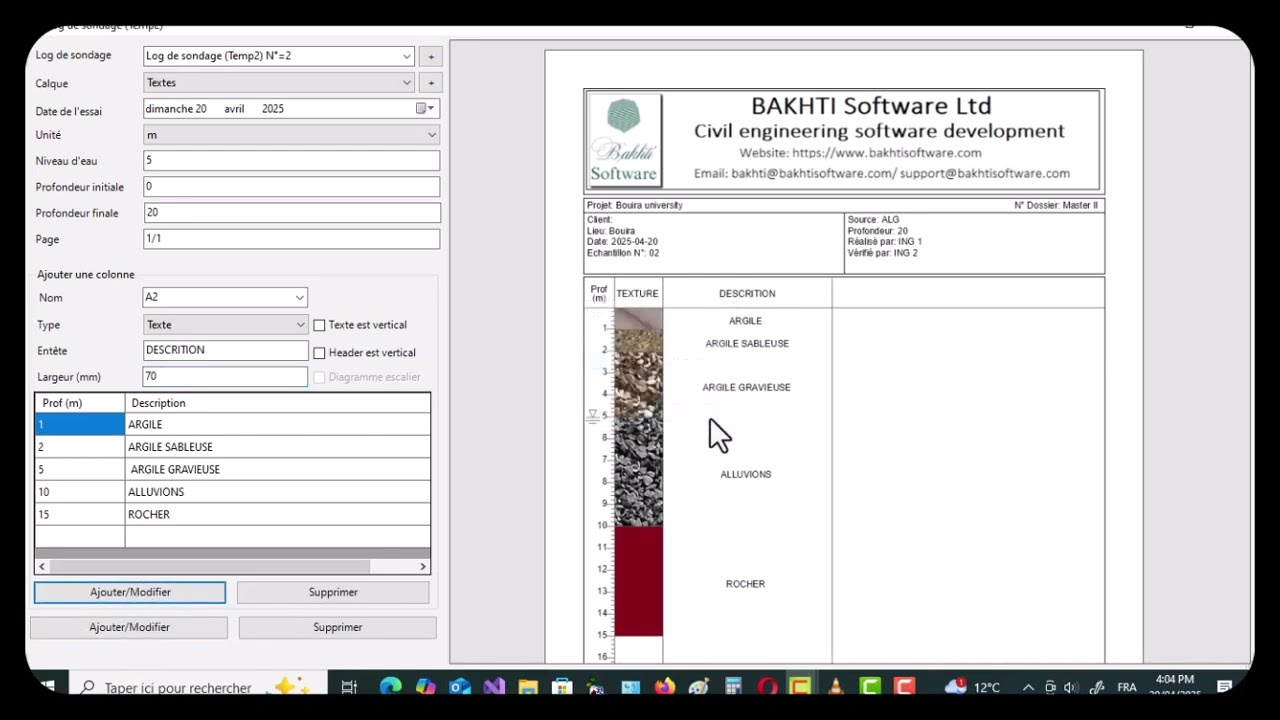Screen dimensions: 1280x720
Task: Click the ARGILE GRAVIEUSE label in the preview
Action: pyautogui.click(x=746, y=387)
